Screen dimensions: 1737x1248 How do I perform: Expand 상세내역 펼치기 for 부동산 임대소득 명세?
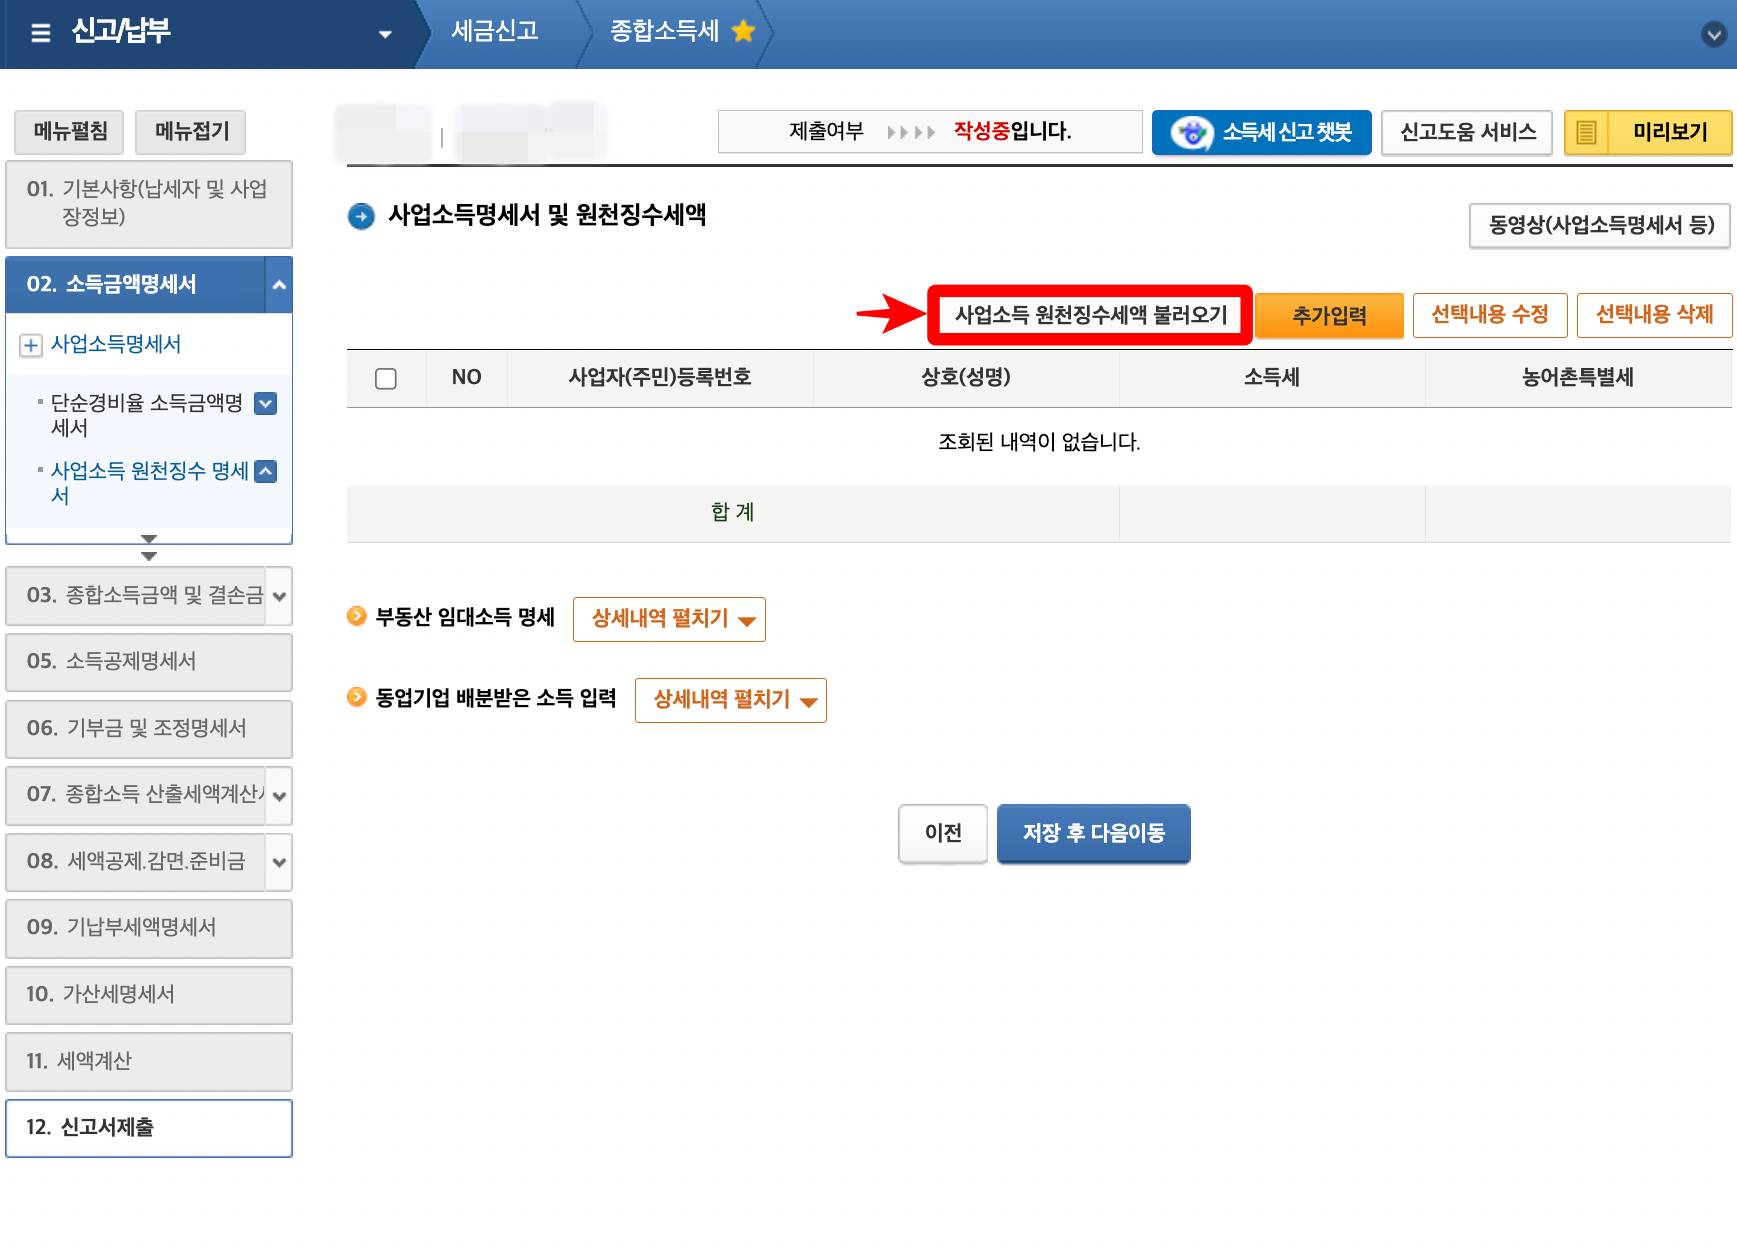668,618
